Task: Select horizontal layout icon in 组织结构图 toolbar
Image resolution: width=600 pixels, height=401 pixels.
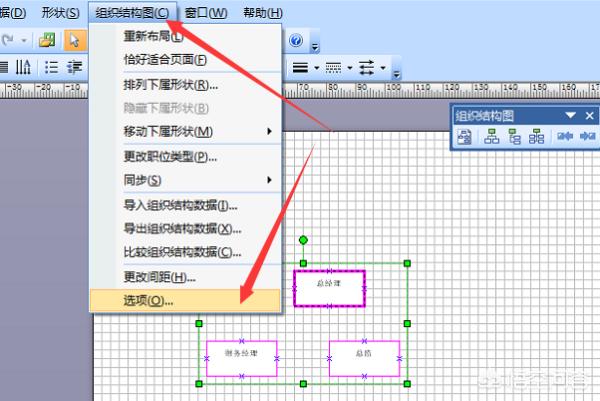Action: (491, 138)
